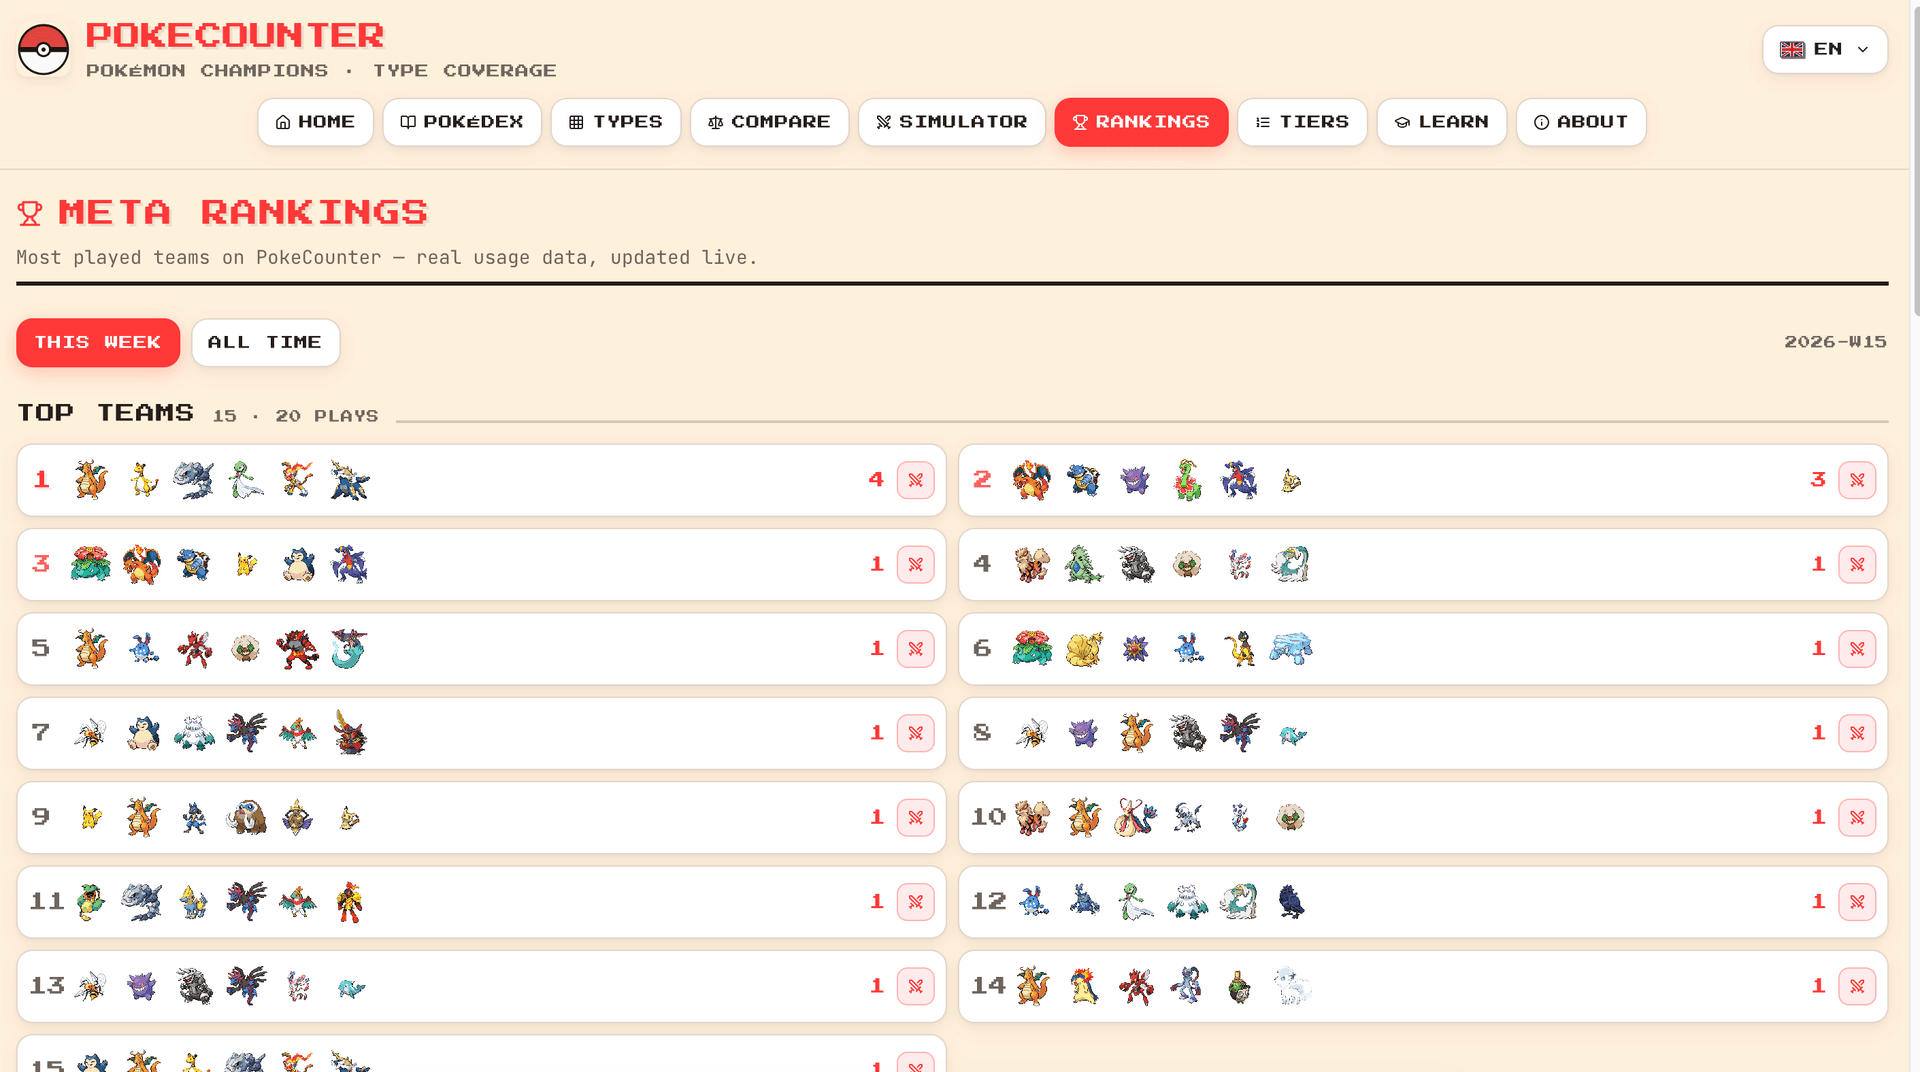Screen dimensions: 1920x1072
Task: Click simulate icon for team rank 7
Action: [x=915, y=733]
